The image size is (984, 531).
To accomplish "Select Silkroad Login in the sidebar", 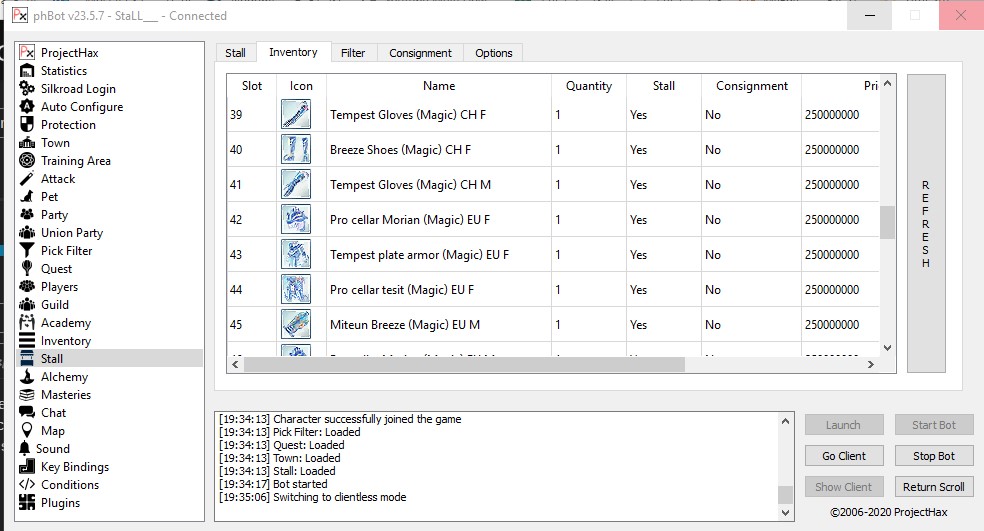I will [77, 89].
